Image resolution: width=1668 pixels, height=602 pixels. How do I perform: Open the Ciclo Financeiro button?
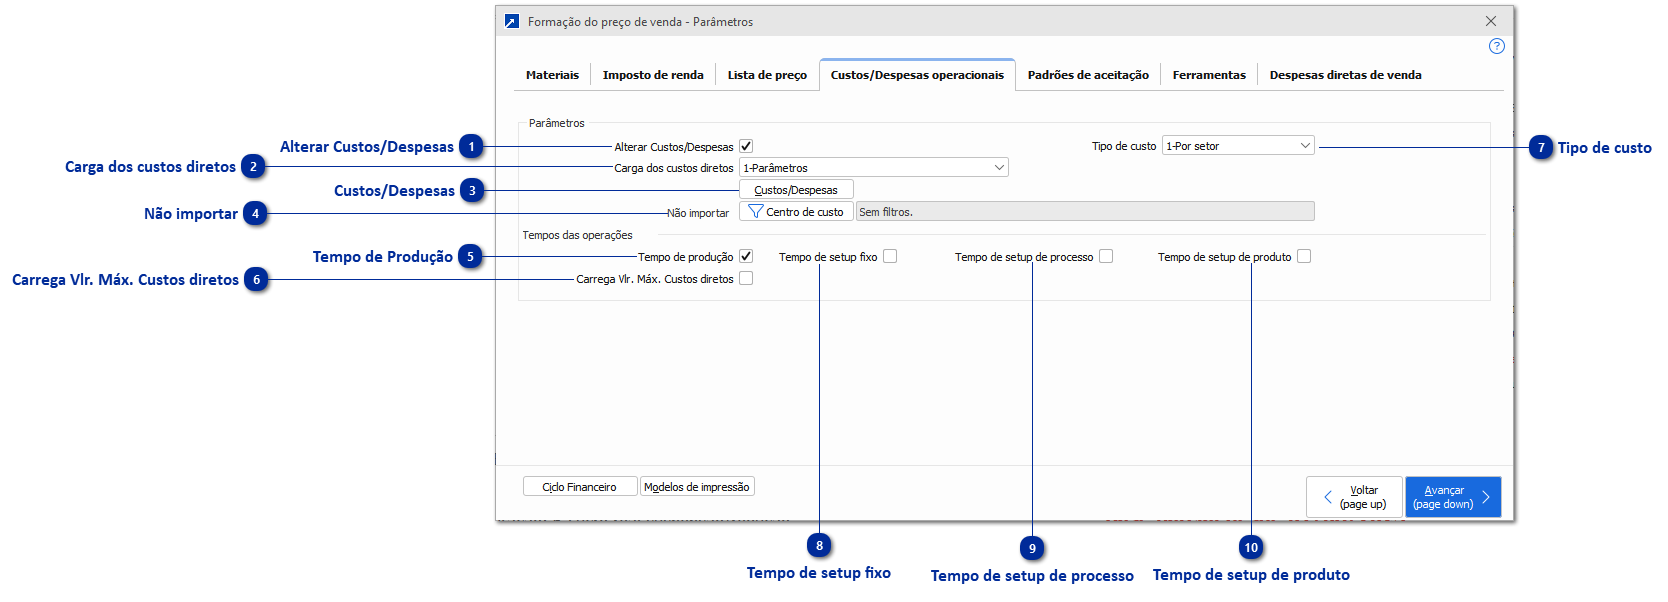579,487
